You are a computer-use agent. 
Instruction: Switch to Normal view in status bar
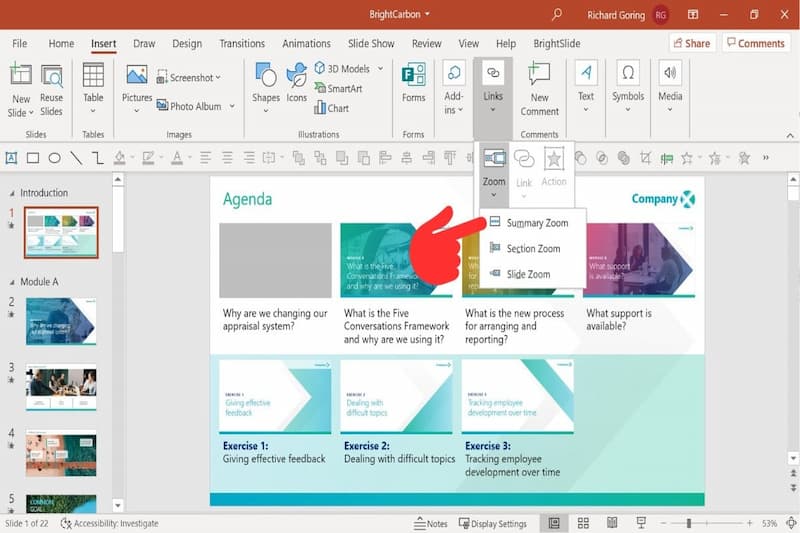(554, 523)
